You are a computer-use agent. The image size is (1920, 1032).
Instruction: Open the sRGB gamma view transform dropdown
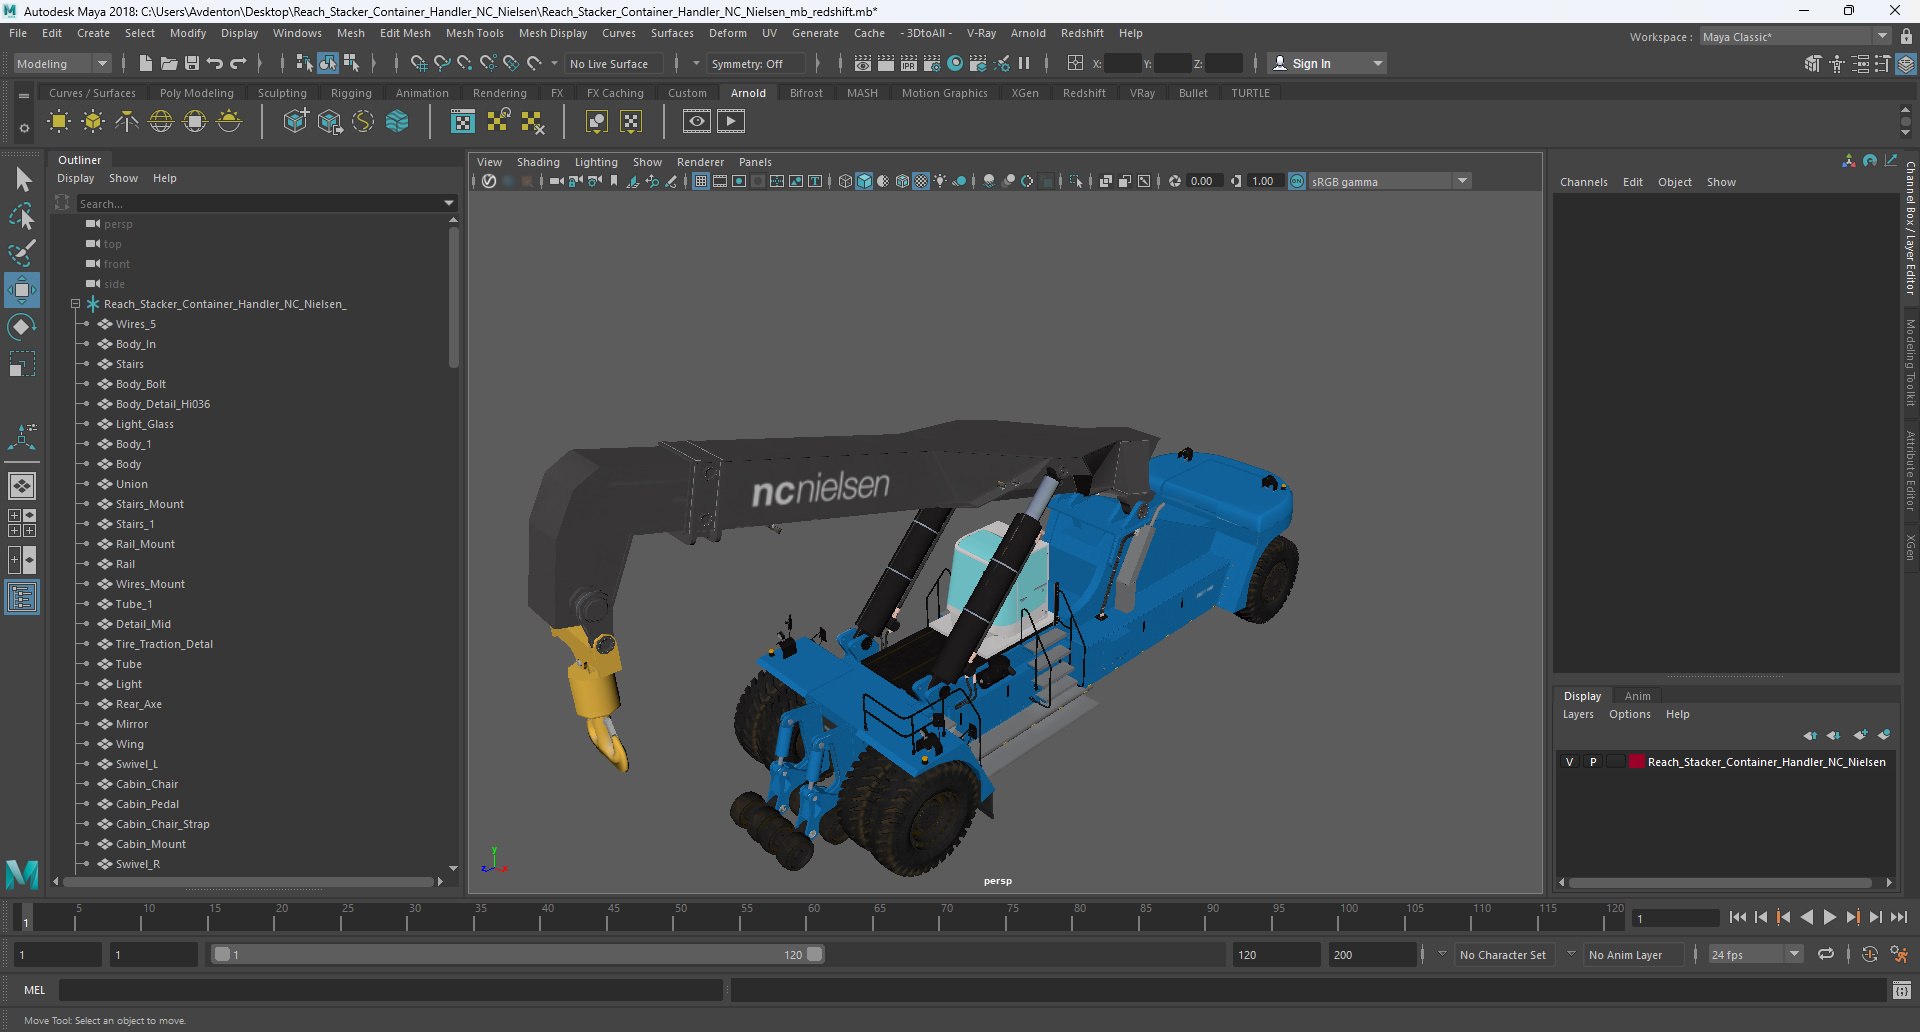click(1389, 181)
